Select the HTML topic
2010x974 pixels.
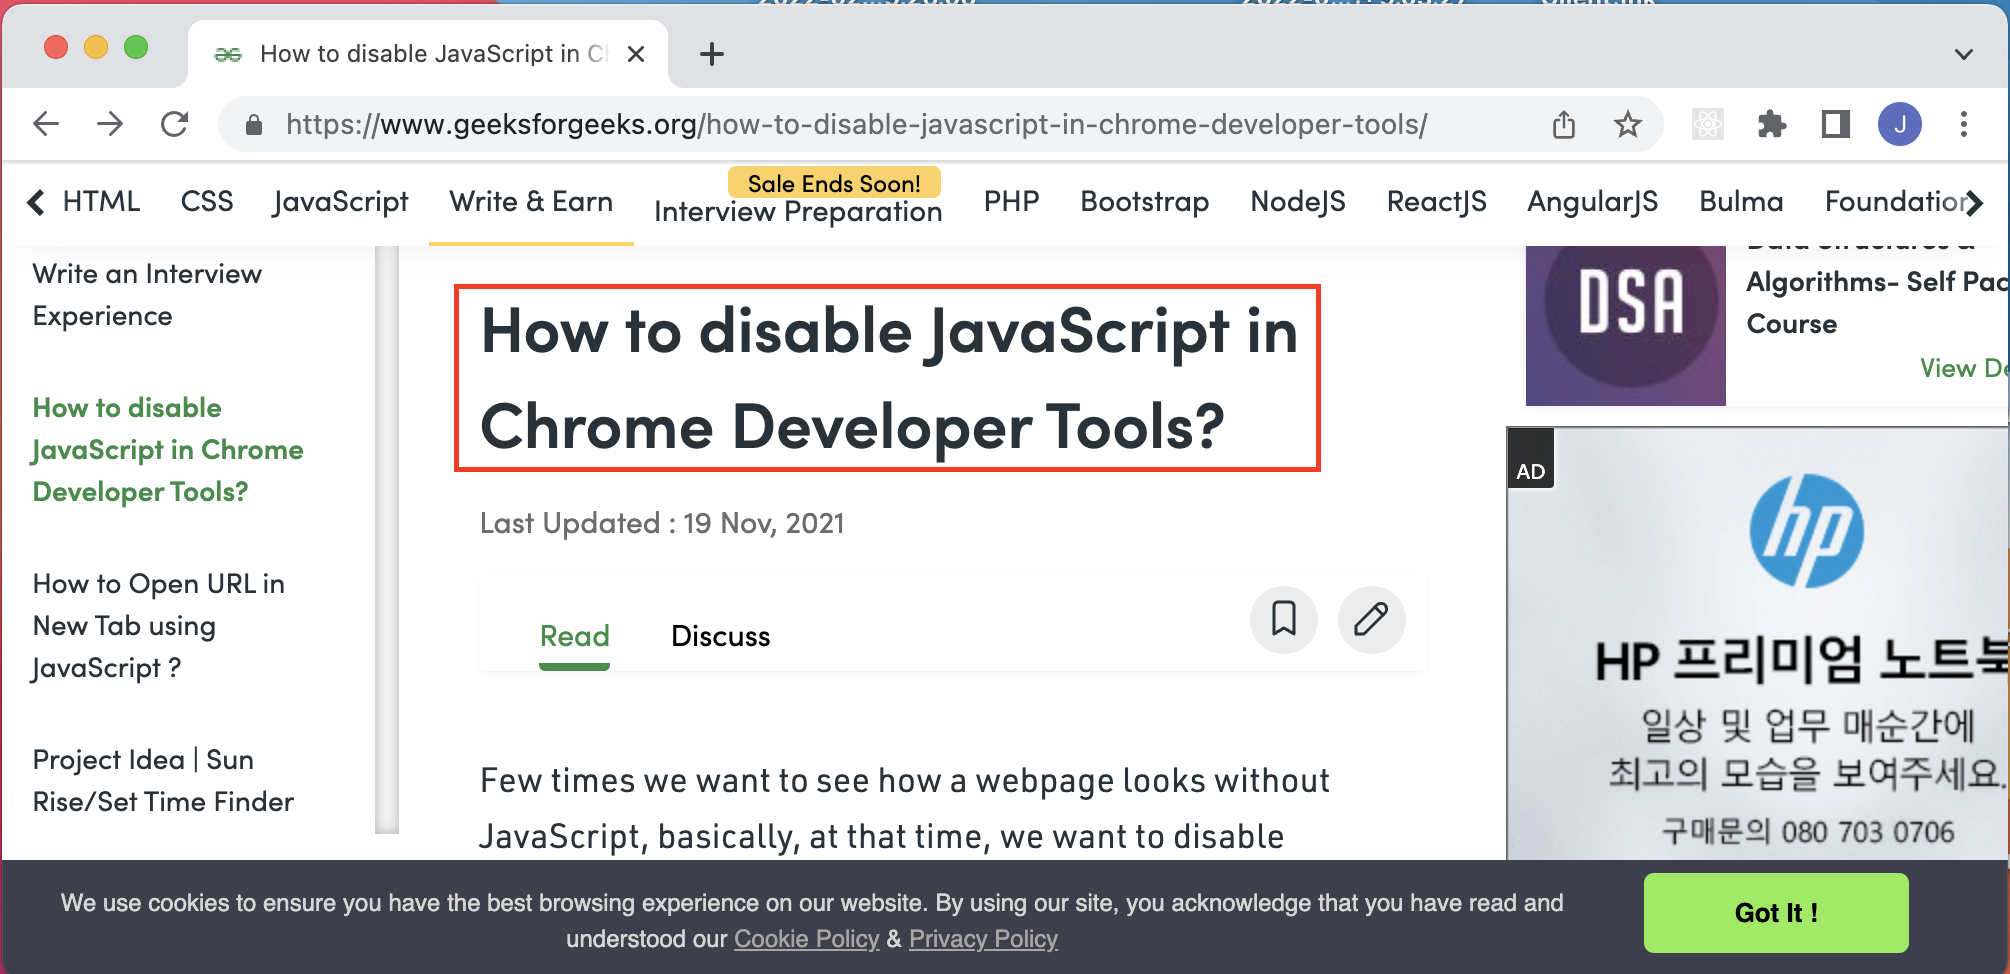click(101, 202)
